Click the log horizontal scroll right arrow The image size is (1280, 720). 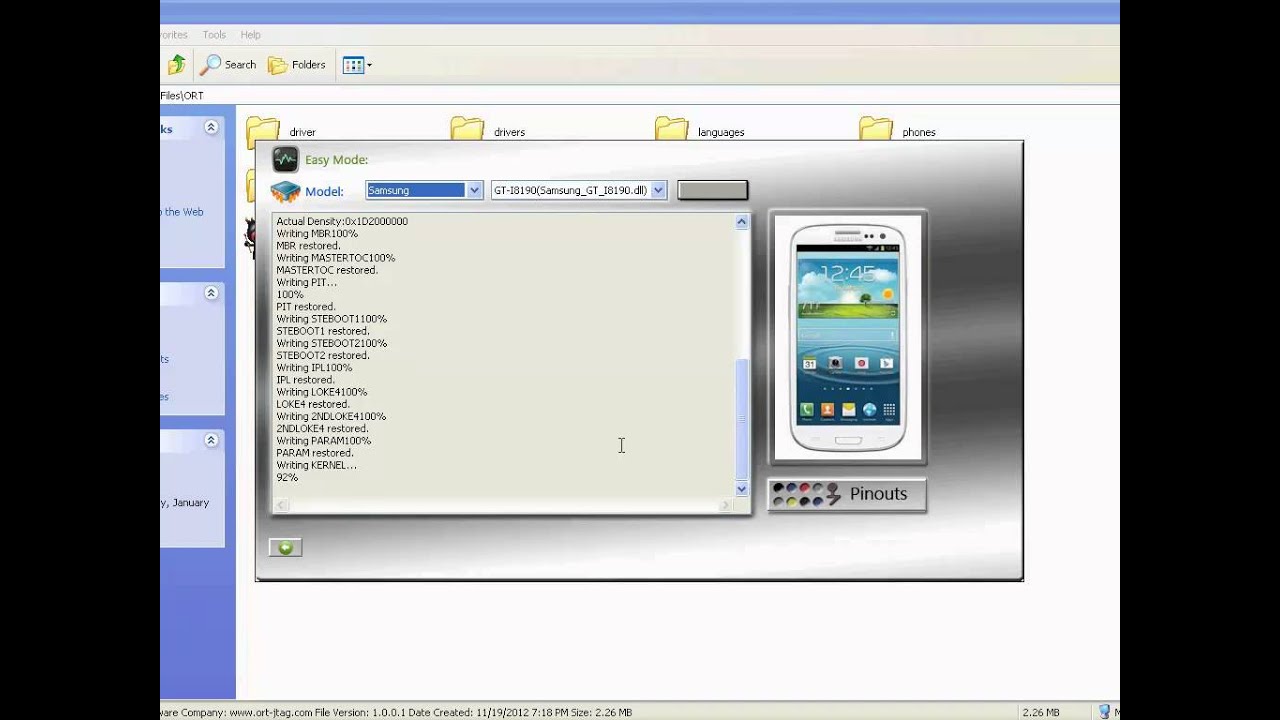click(725, 505)
